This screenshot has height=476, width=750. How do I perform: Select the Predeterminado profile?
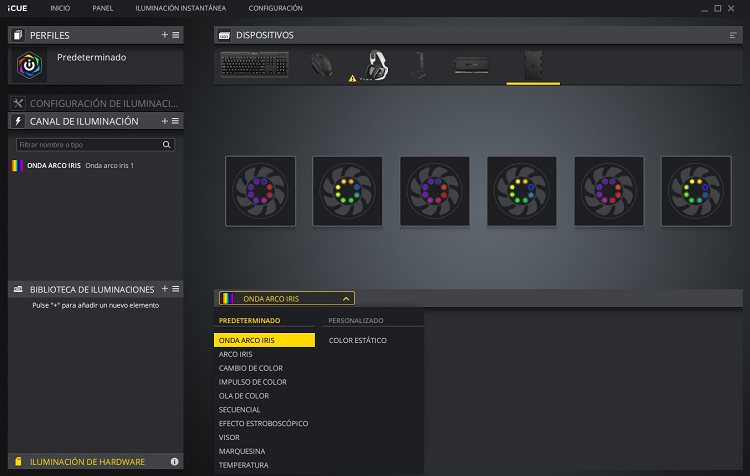92,58
